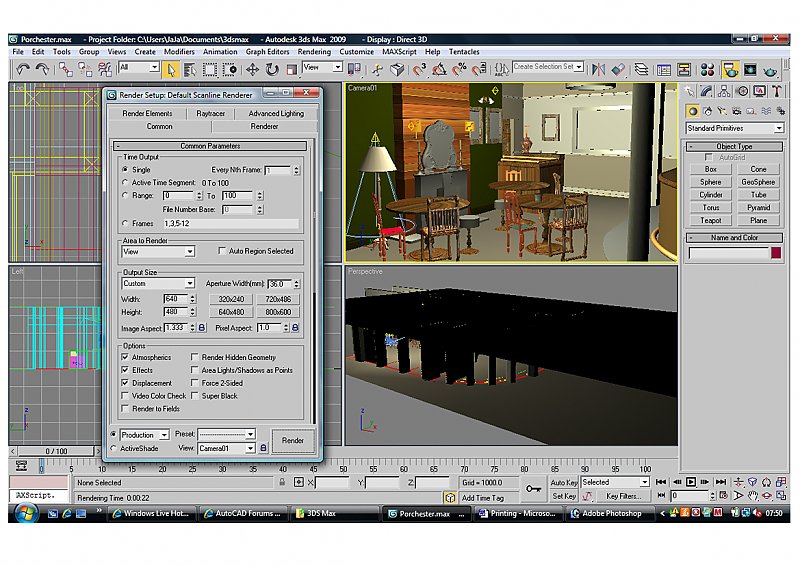Open the Create Selection Set dropdown
The height and width of the screenshot is (566, 800).
548,67
